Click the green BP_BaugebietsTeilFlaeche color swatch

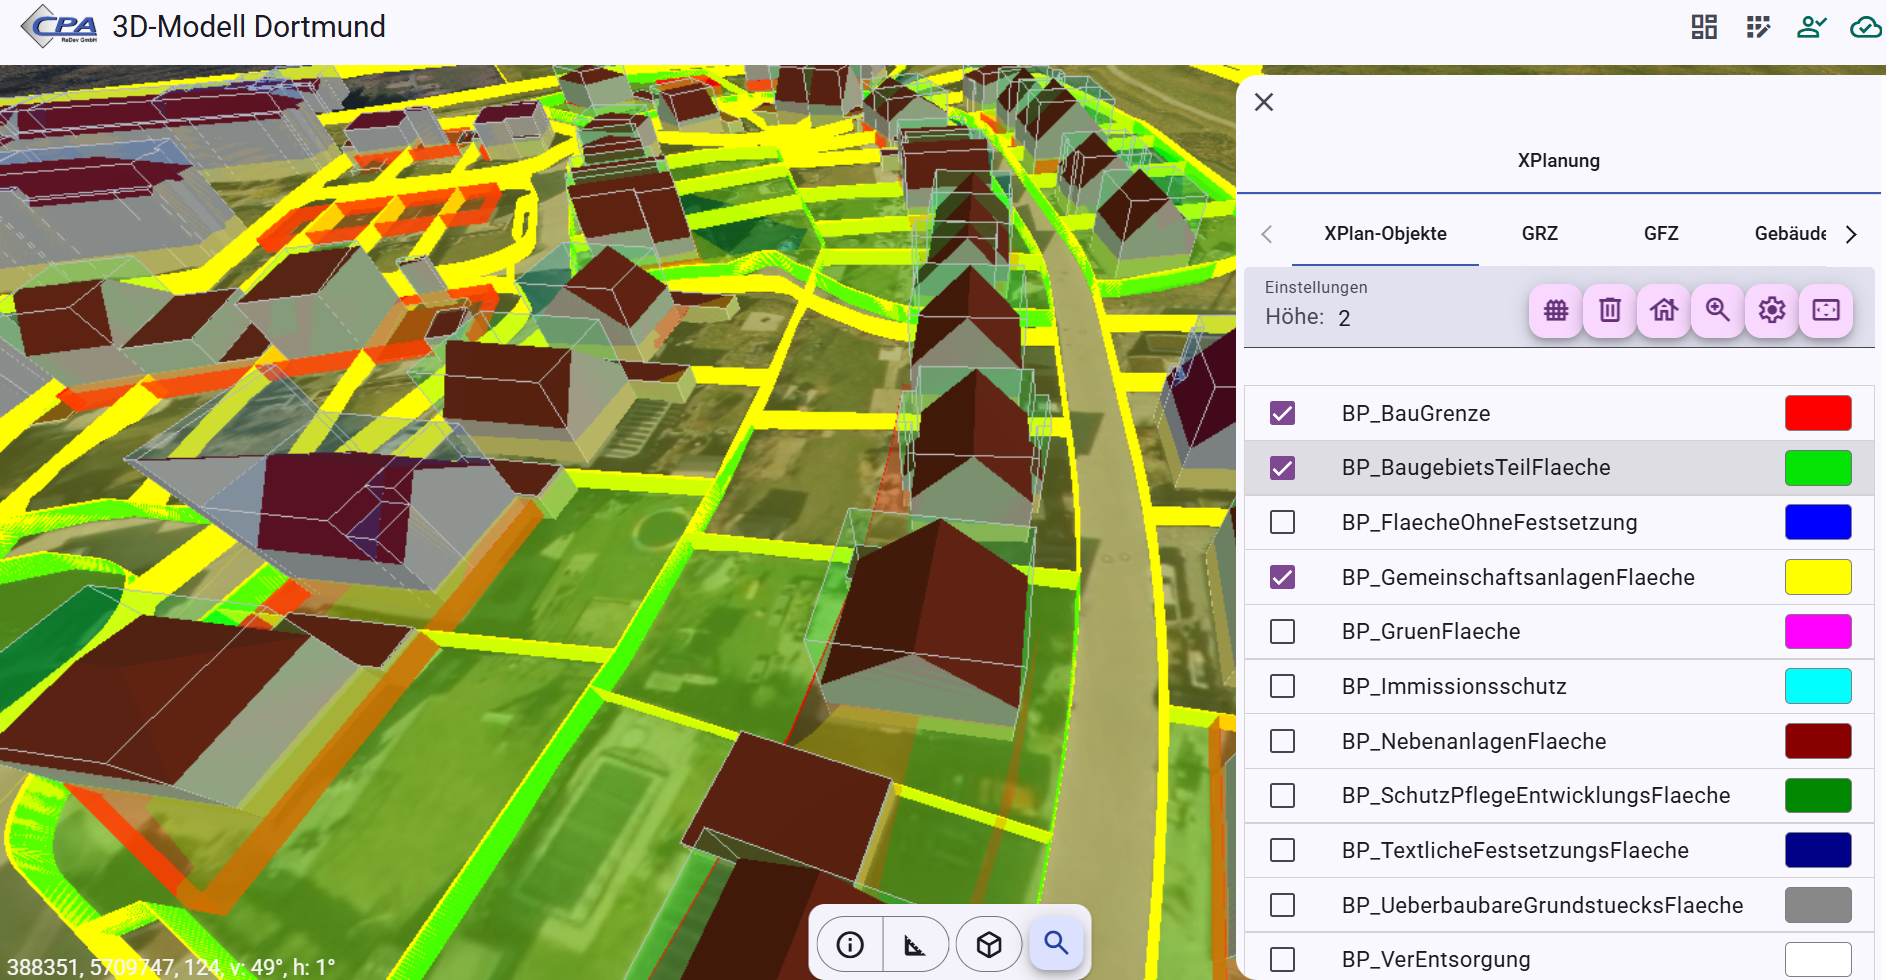click(x=1818, y=468)
